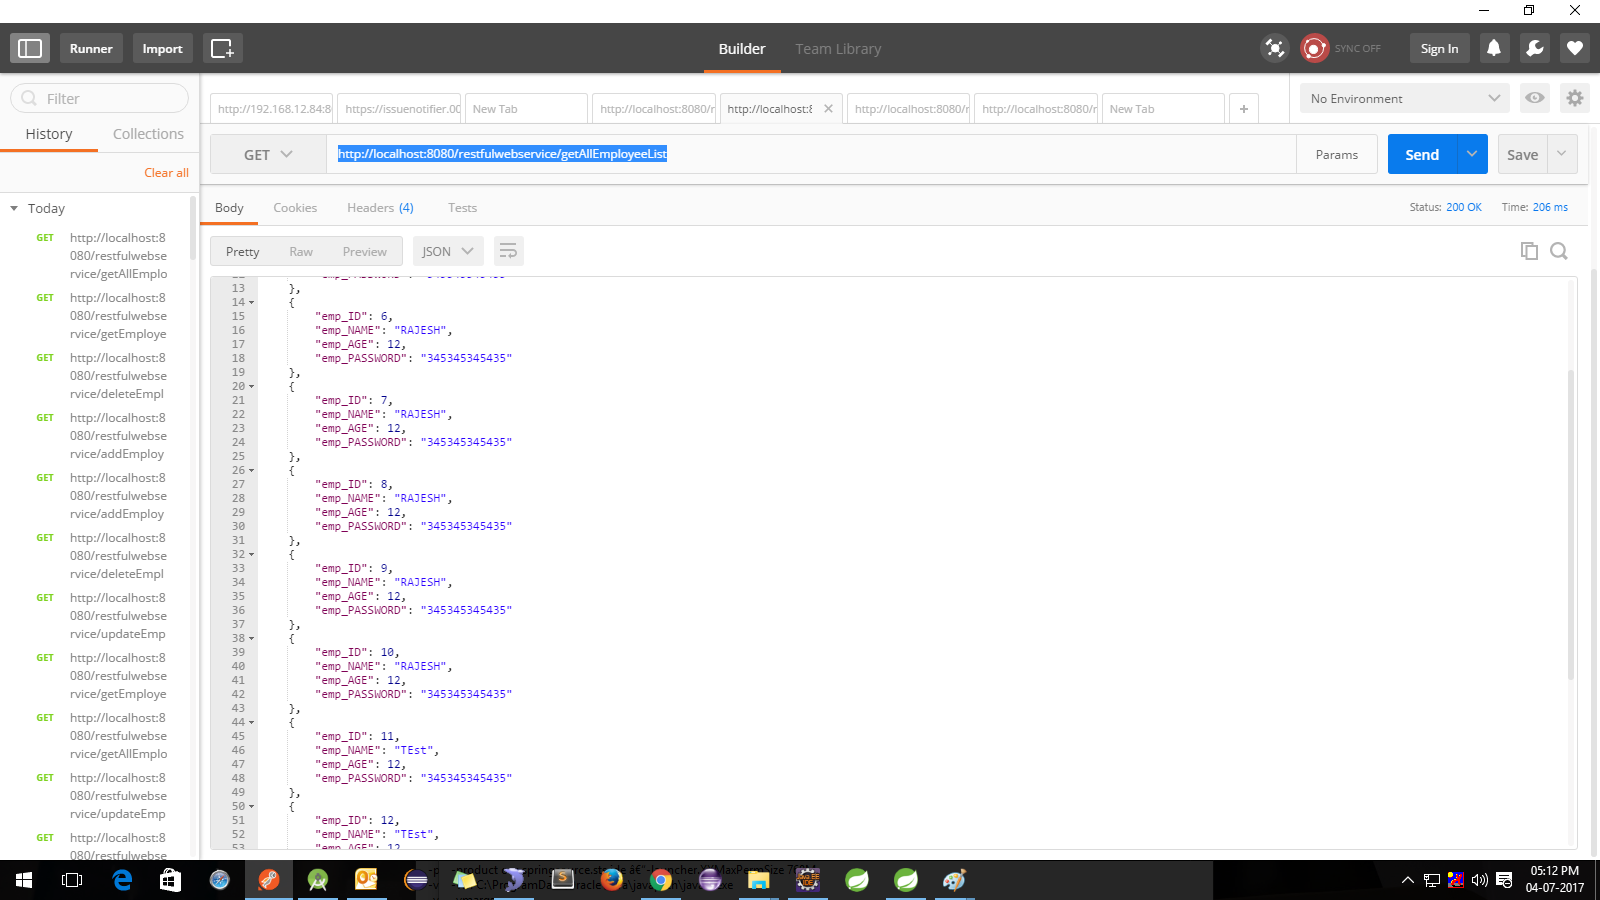
Task: Clear request history with Clear all
Action: point(166,172)
